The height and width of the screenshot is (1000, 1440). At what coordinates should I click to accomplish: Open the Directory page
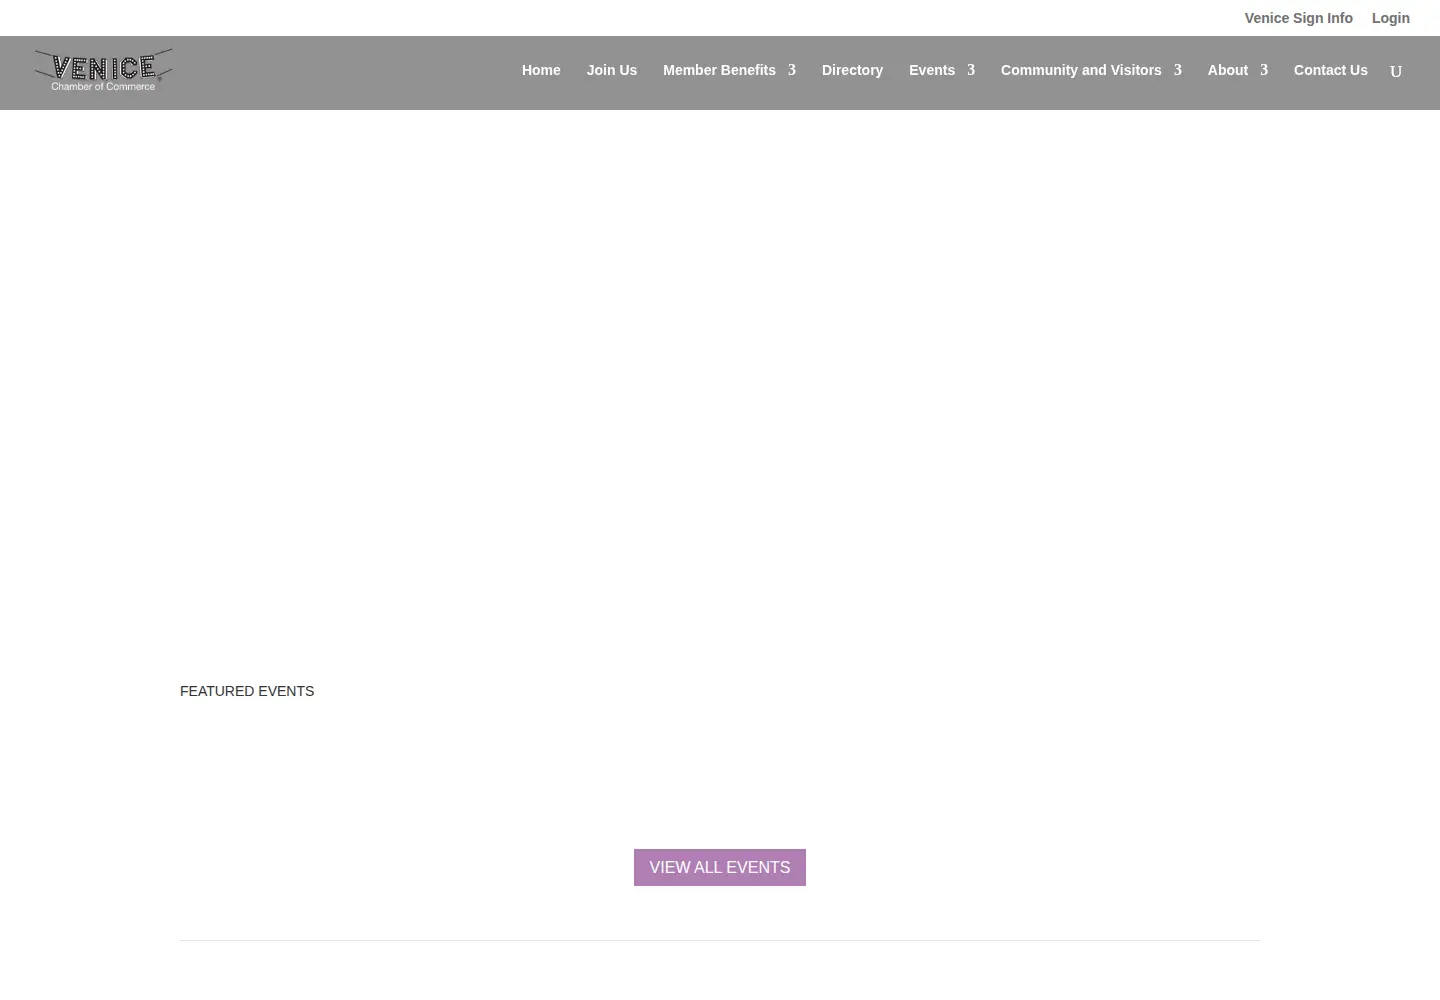tap(852, 70)
